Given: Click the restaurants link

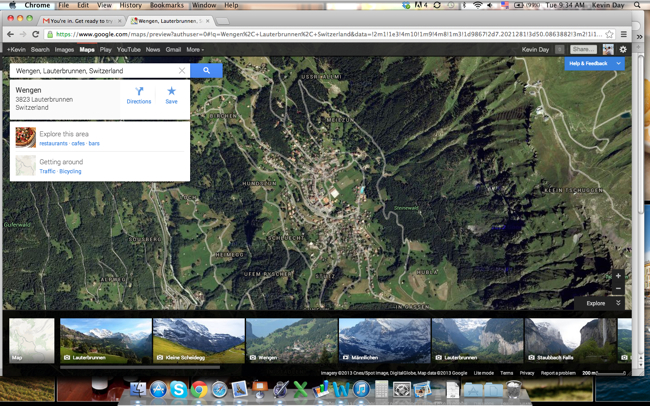Looking at the screenshot, I should pyautogui.click(x=53, y=143).
